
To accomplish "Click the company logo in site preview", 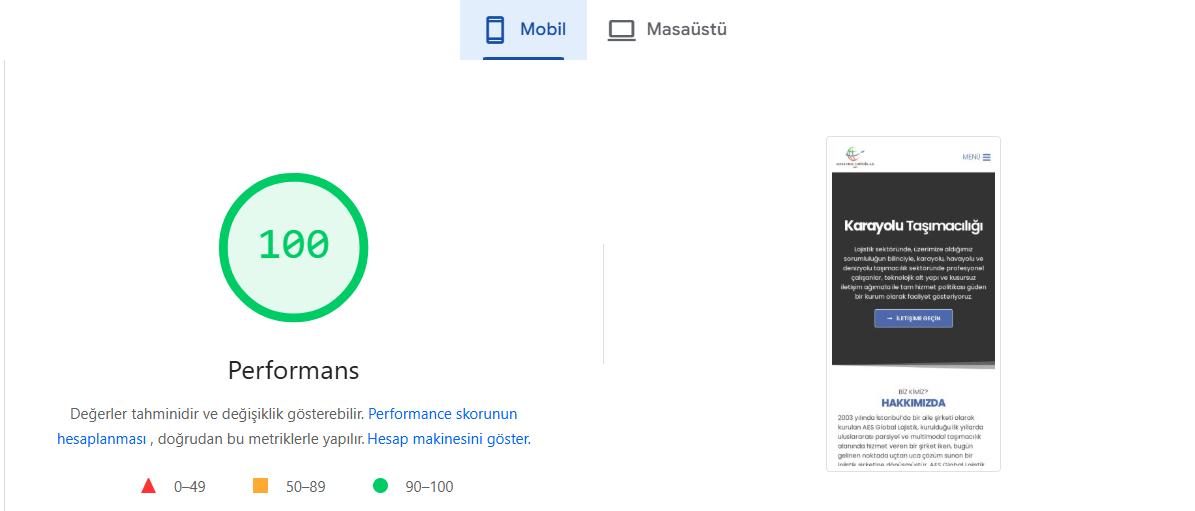I will [x=855, y=157].
